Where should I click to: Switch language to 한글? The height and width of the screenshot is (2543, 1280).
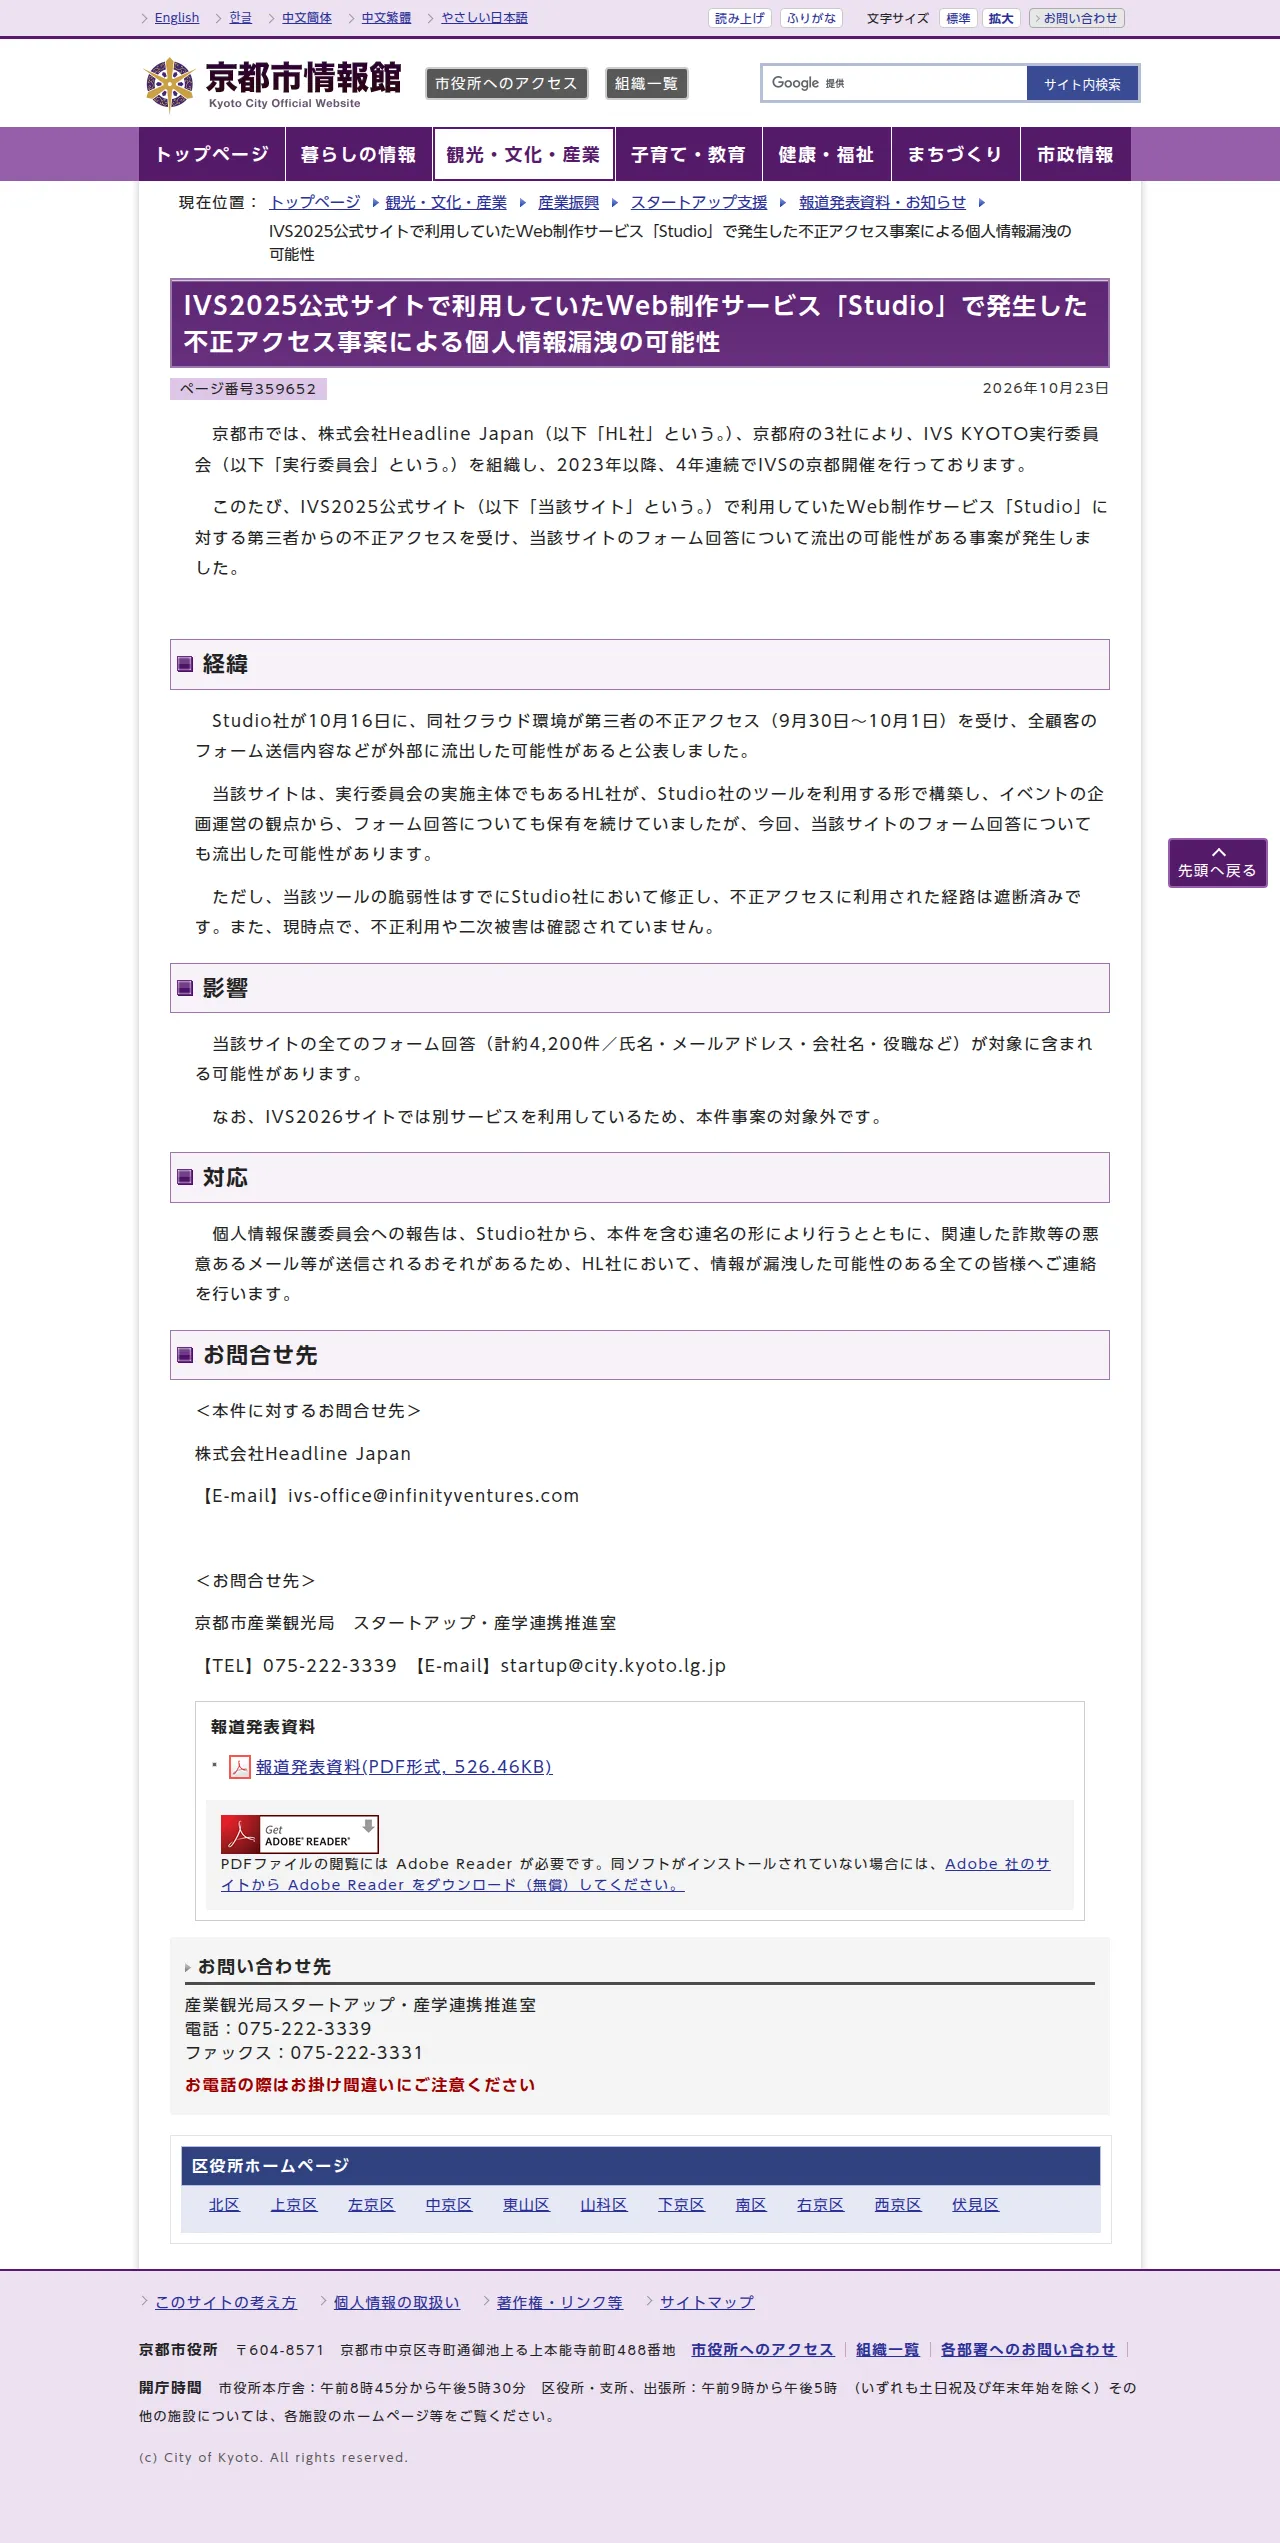tap(240, 18)
